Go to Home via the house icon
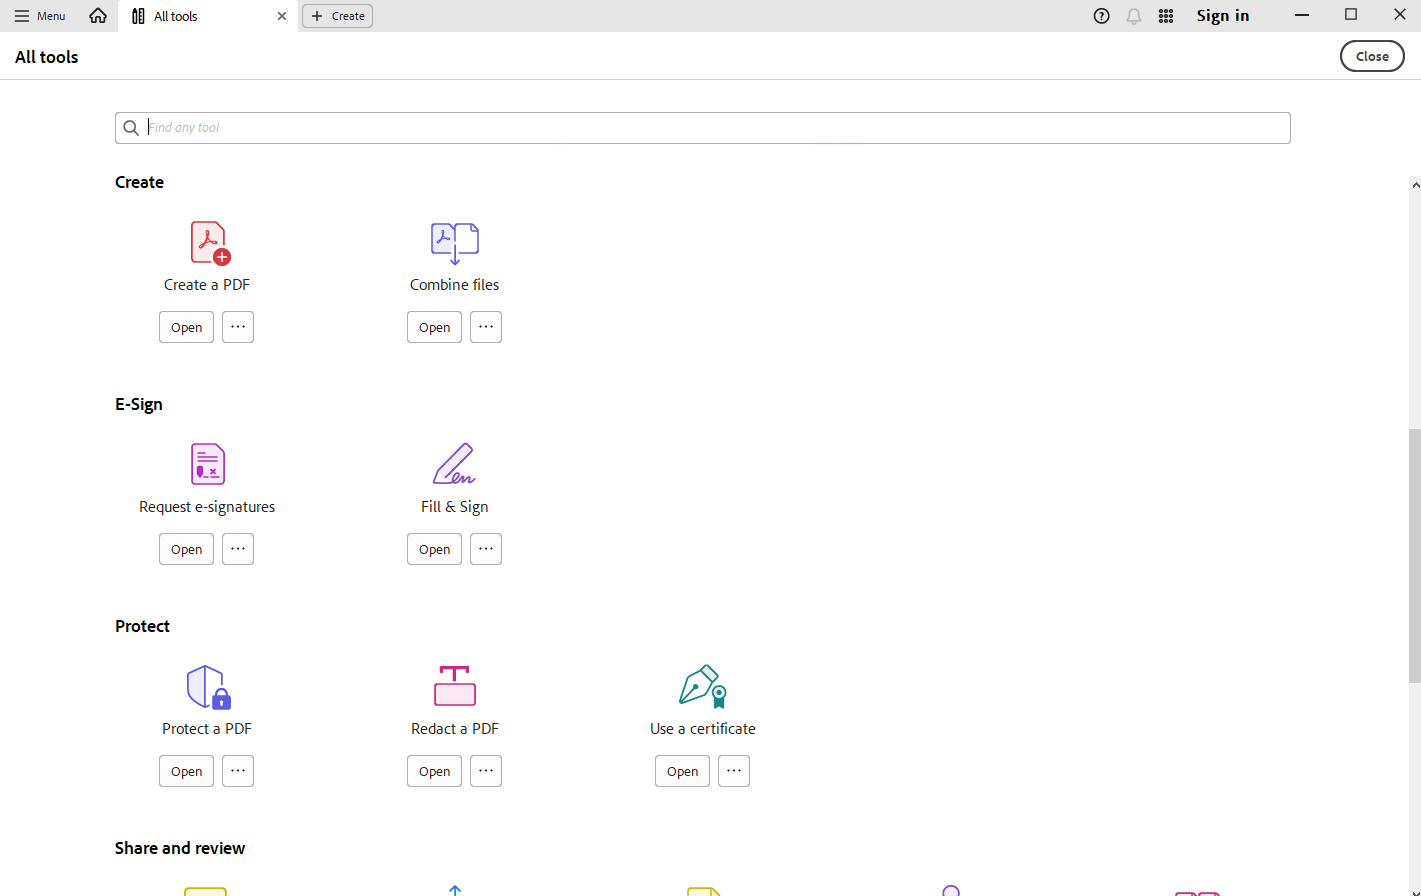The image size is (1421, 896). [x=98, y=16]
